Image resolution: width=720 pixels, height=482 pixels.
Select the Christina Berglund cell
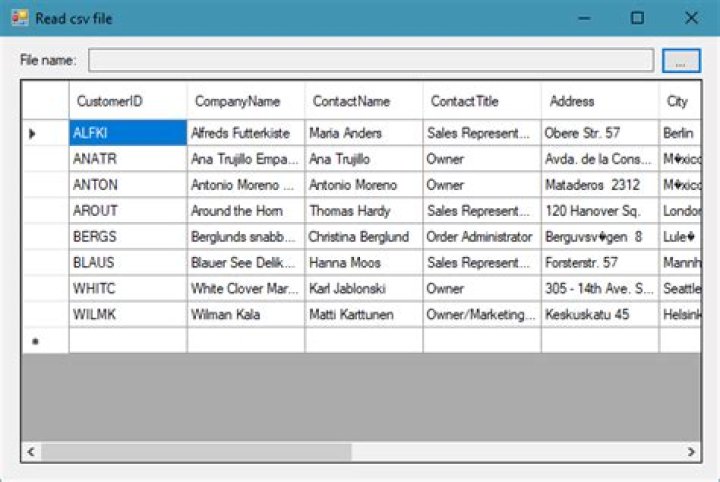coord(364,236)
